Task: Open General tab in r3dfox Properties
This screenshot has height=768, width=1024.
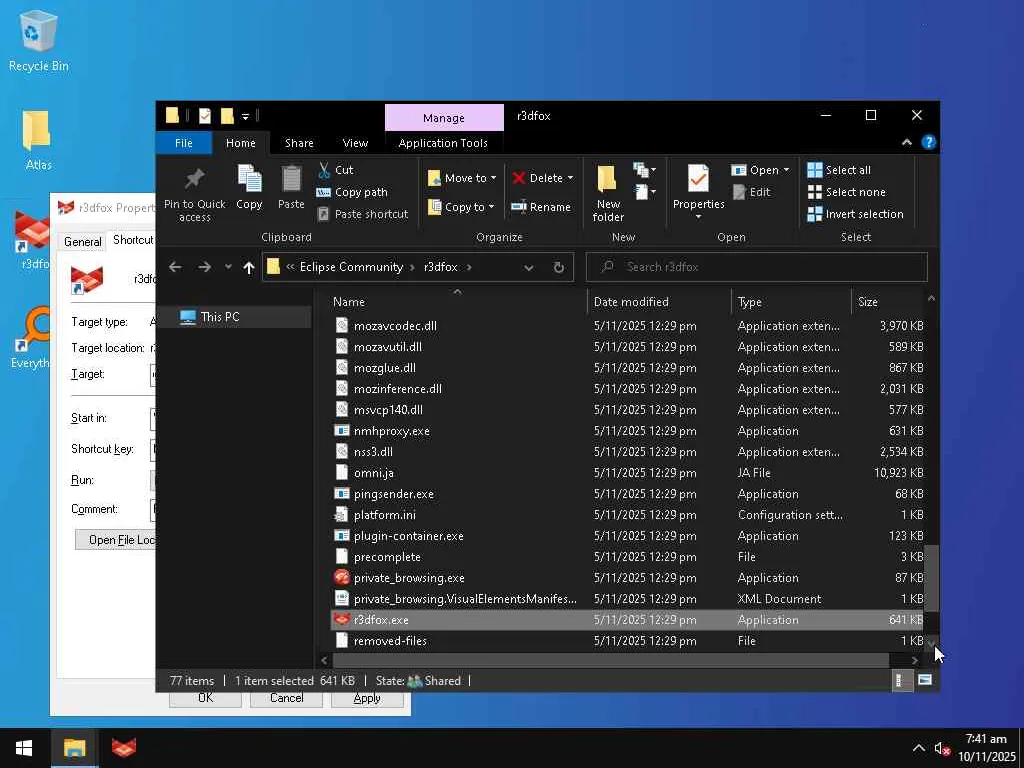Action: 82,242
